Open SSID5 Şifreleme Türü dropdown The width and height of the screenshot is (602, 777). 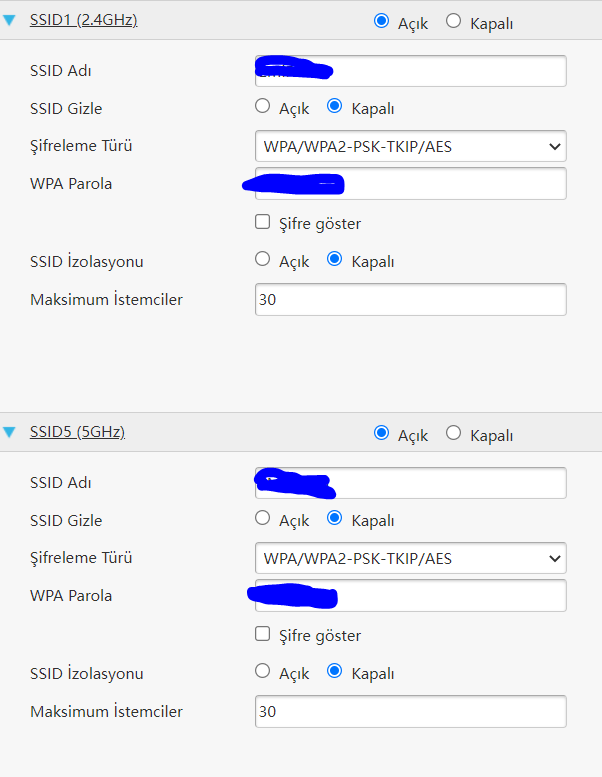click(410, 558)
